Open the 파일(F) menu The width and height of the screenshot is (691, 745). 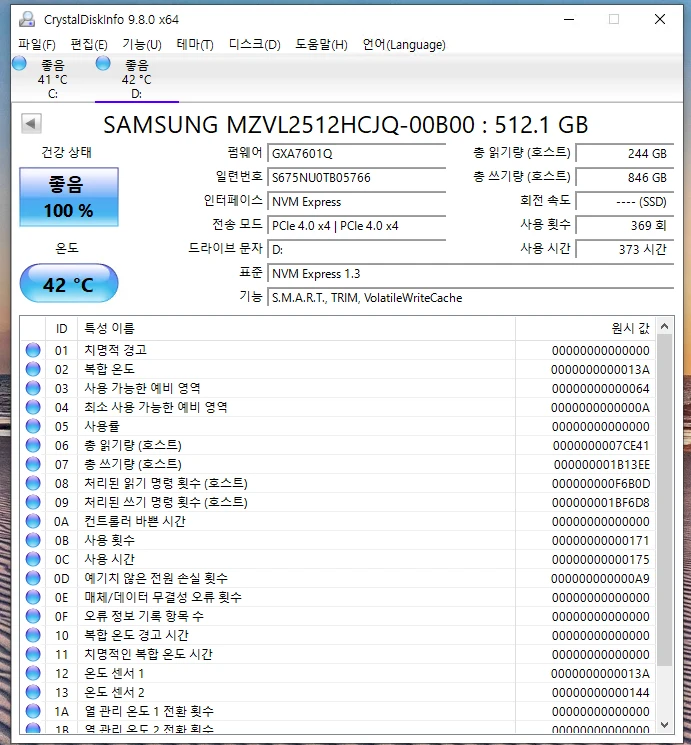point(37,45)
